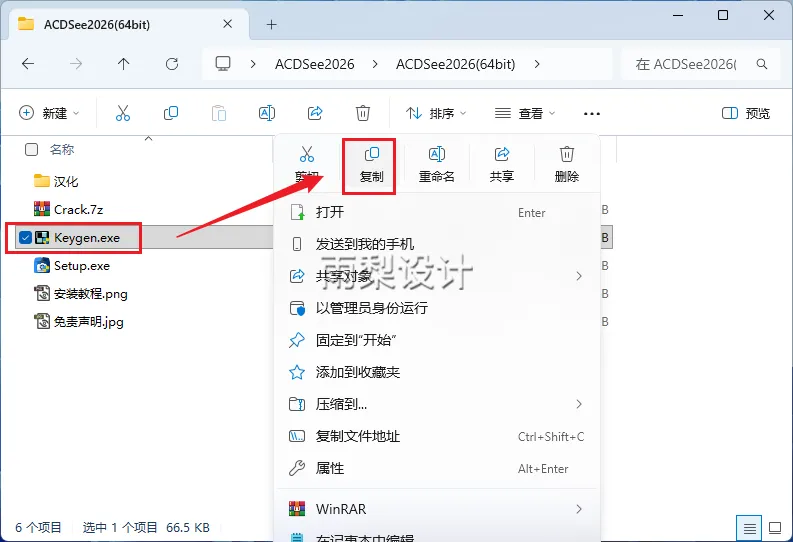This screenshot has width=793, height=542.
Task: Click the search magnifier icon
Action: pyautogui.click(x=762, y=64)
